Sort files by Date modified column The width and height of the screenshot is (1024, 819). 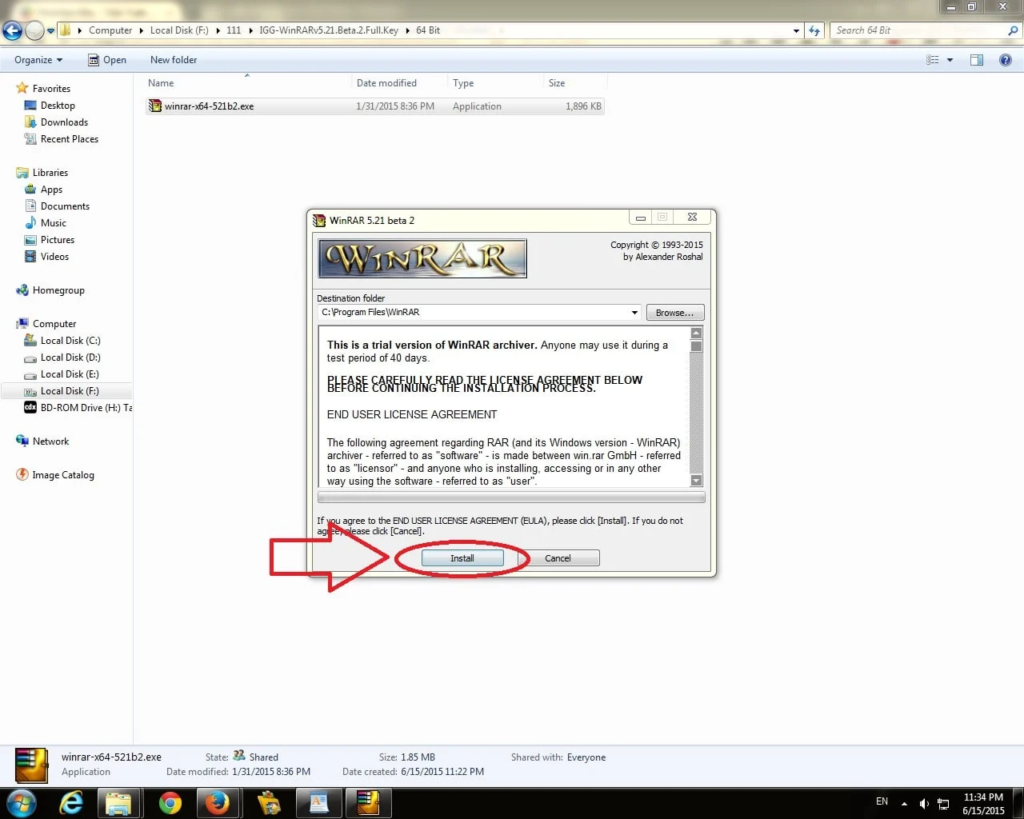386,83
